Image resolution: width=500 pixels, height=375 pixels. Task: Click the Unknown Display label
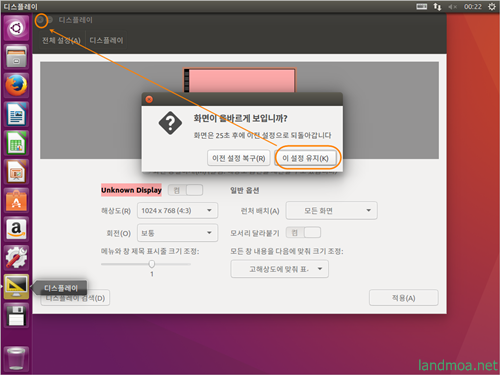click(131, 190)
